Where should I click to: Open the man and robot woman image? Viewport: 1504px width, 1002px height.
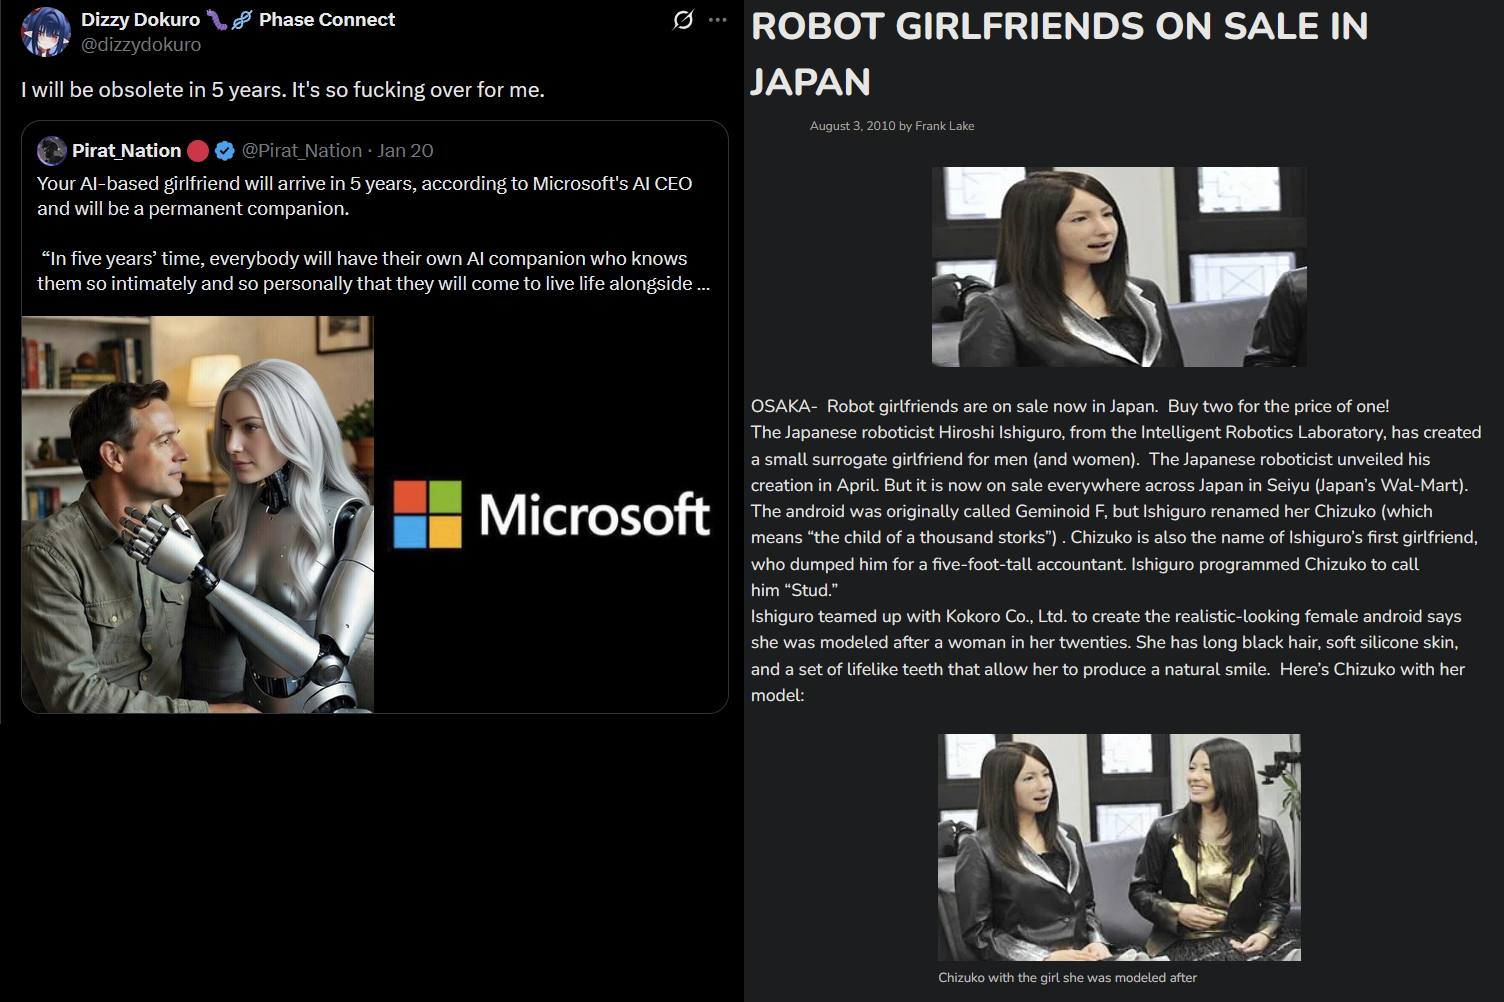[x=198, y=514]
